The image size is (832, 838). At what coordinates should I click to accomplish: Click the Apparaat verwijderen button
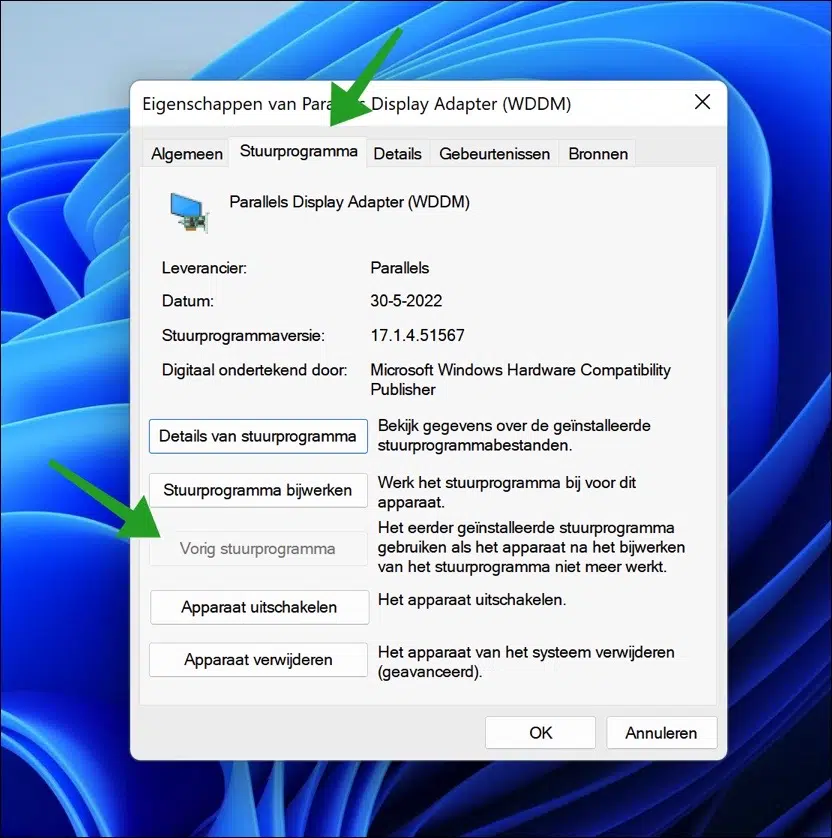pos(258,659)
